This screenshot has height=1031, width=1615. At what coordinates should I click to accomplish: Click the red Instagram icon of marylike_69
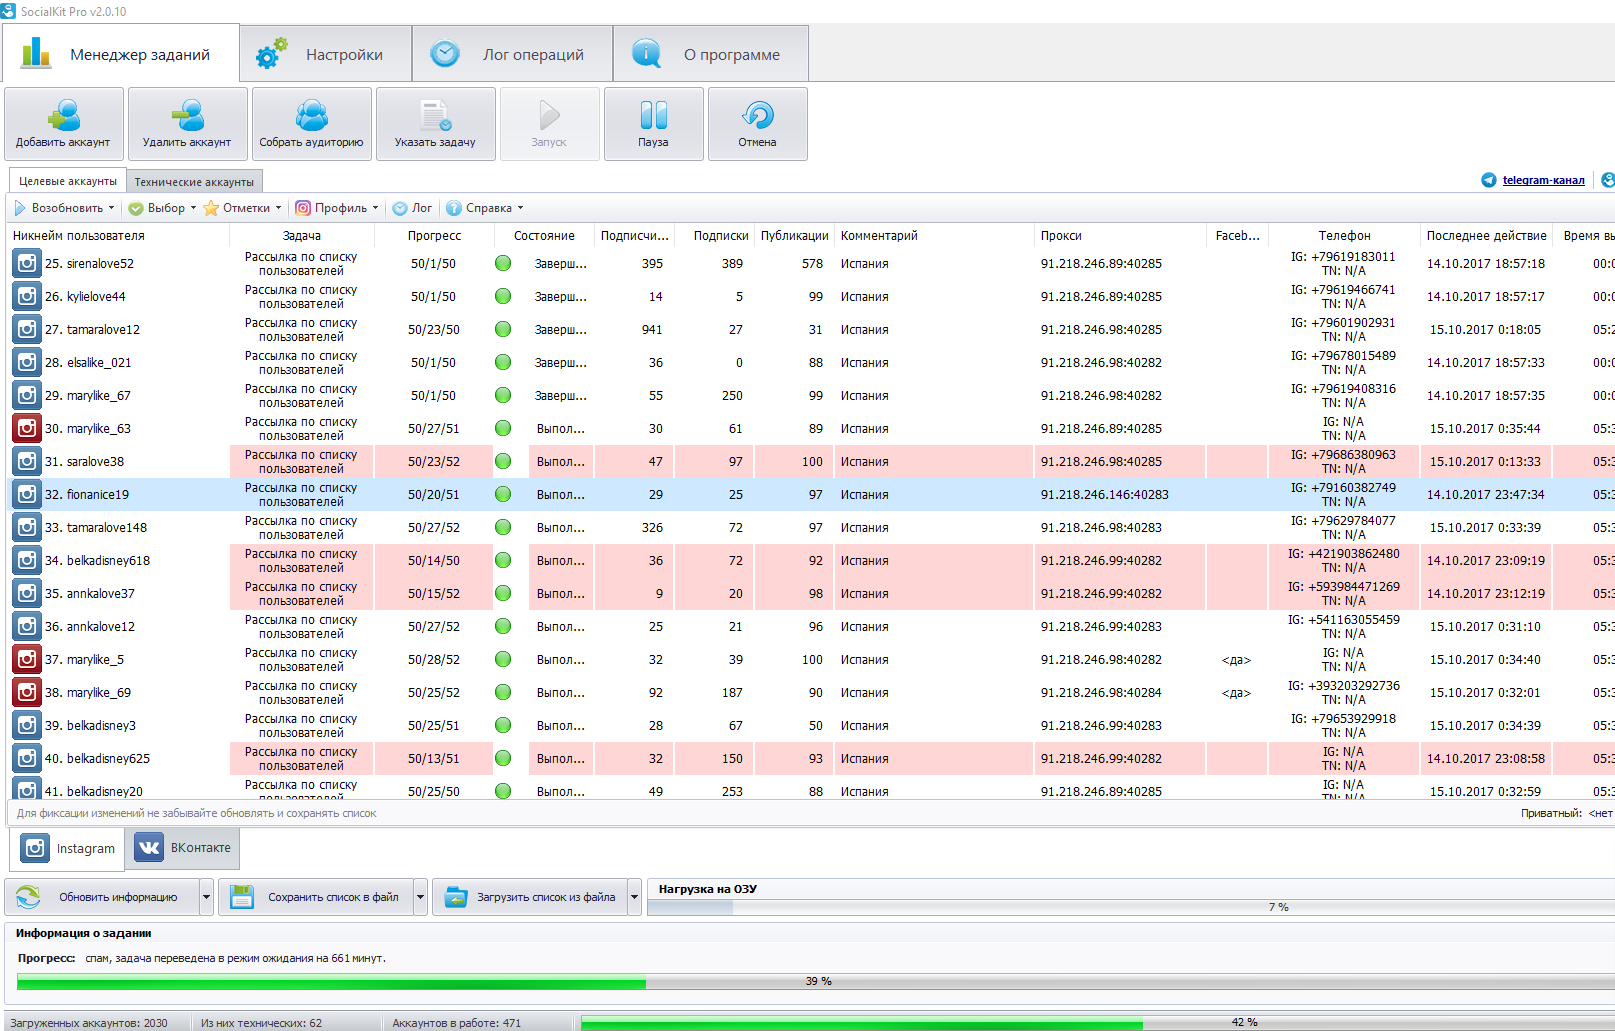coord(27,692)
